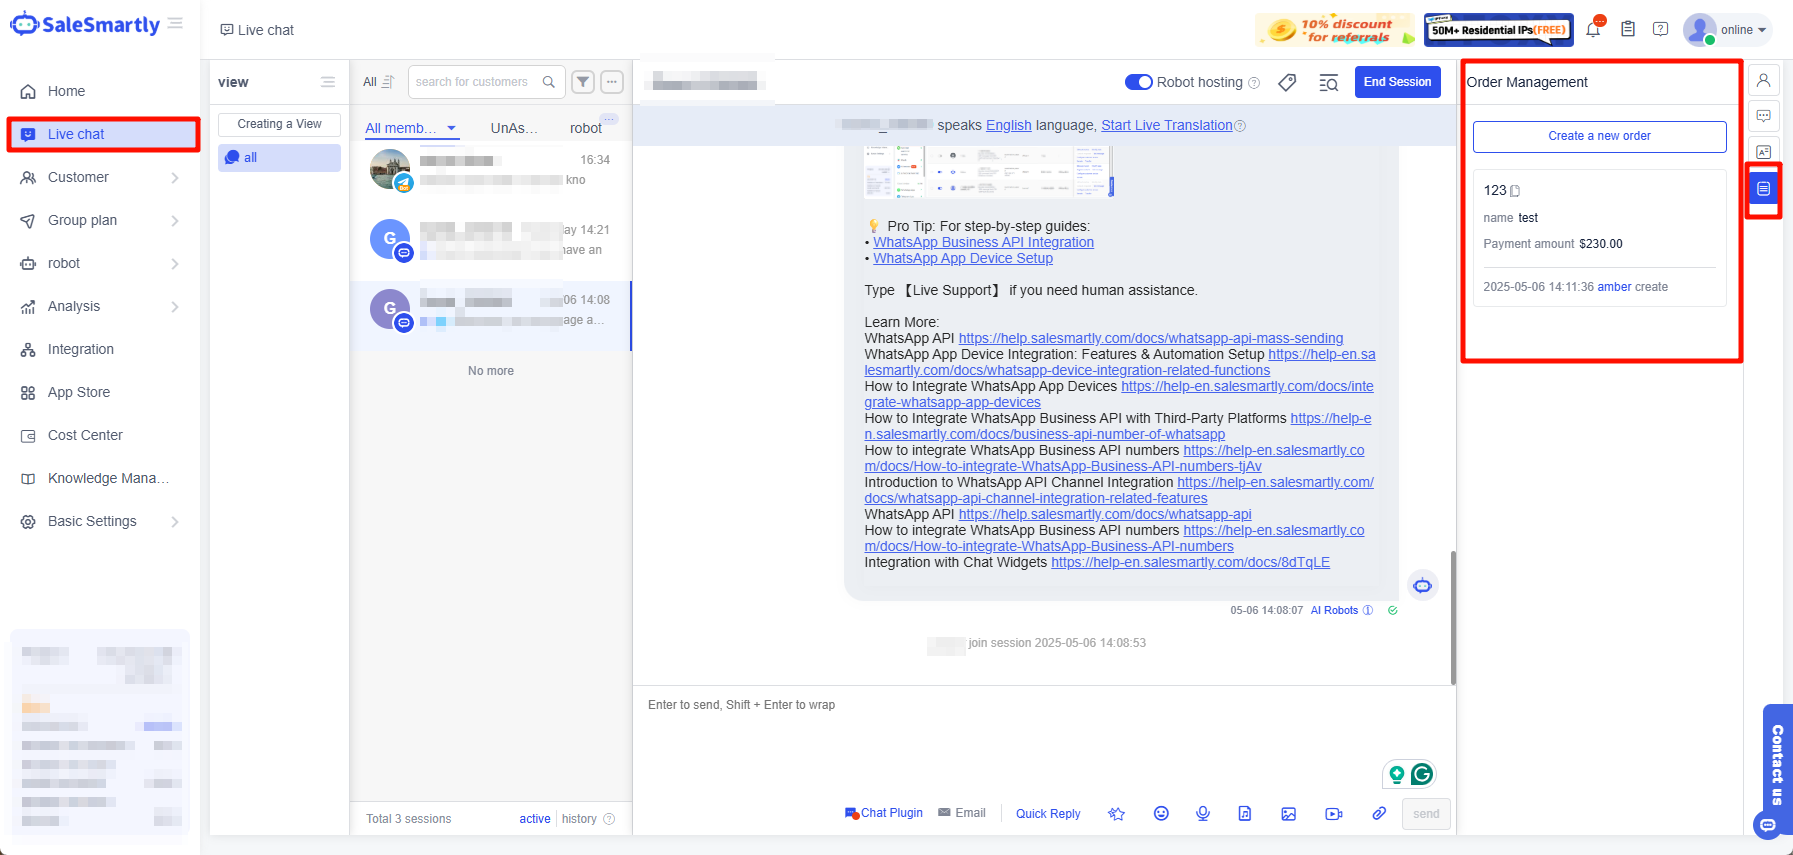Click the video attachment icon

(1333, 814)
